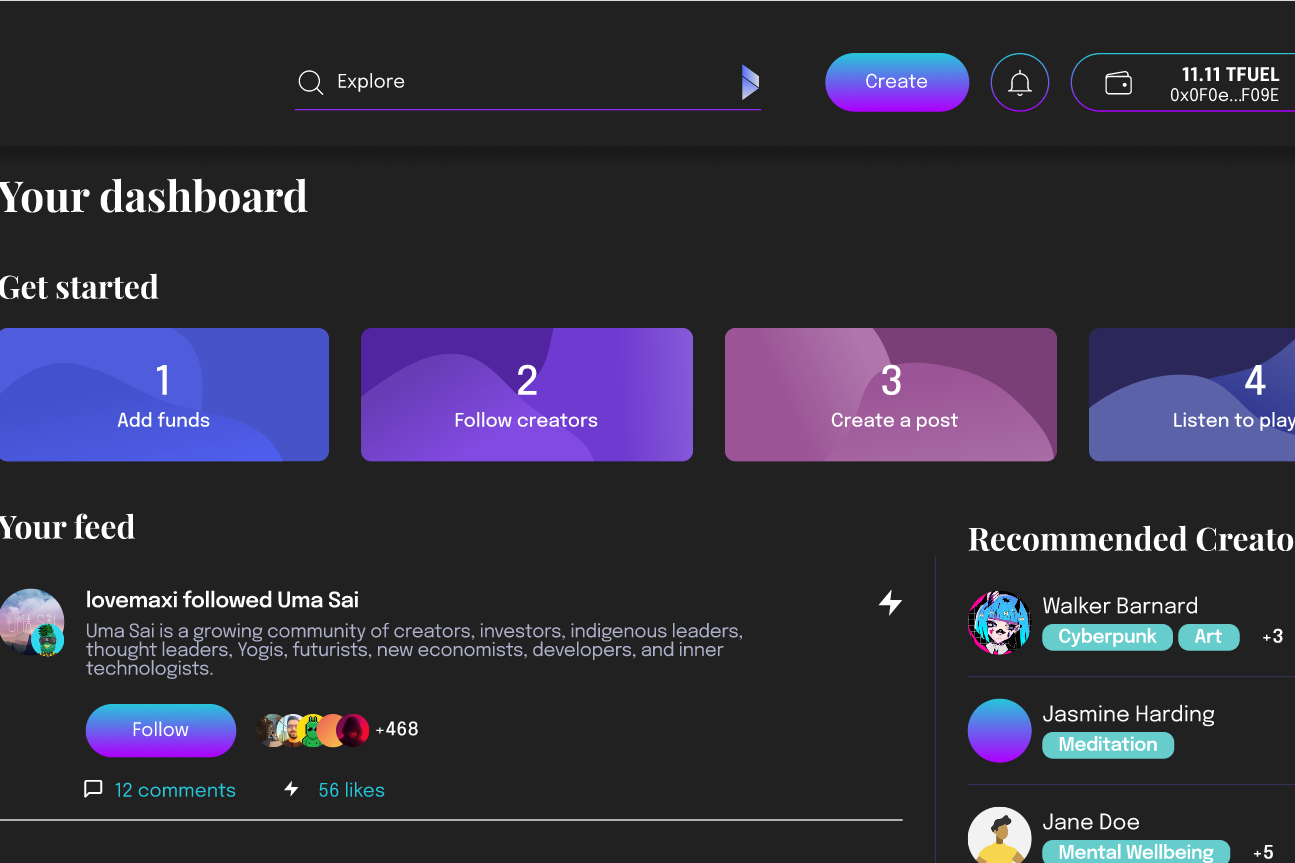Open Walker Barnard creator profile name
Screen dimensions: 1295x863
click(x=1120, y=605)
